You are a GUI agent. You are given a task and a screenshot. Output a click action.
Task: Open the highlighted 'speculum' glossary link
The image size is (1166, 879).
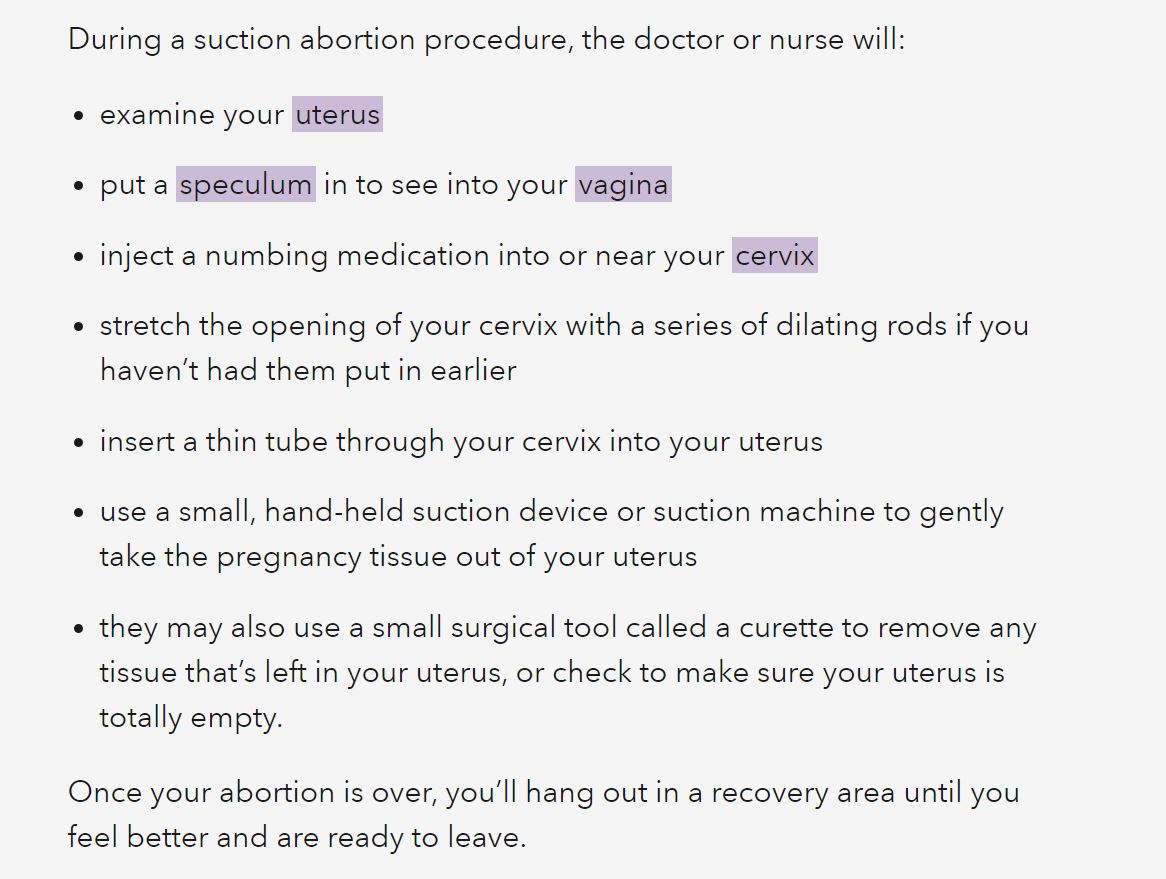[x=245, y=184]
